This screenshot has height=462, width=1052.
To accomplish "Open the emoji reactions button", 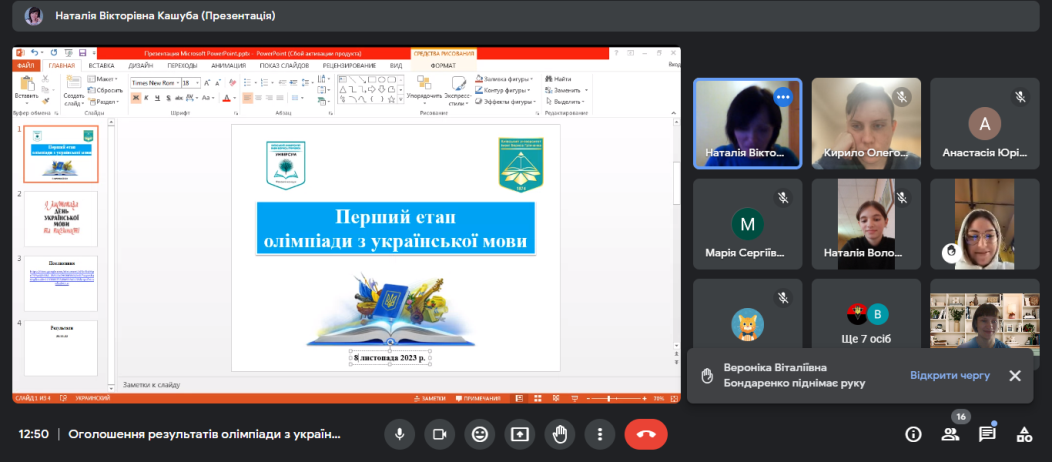I will (x=480, y=434).
